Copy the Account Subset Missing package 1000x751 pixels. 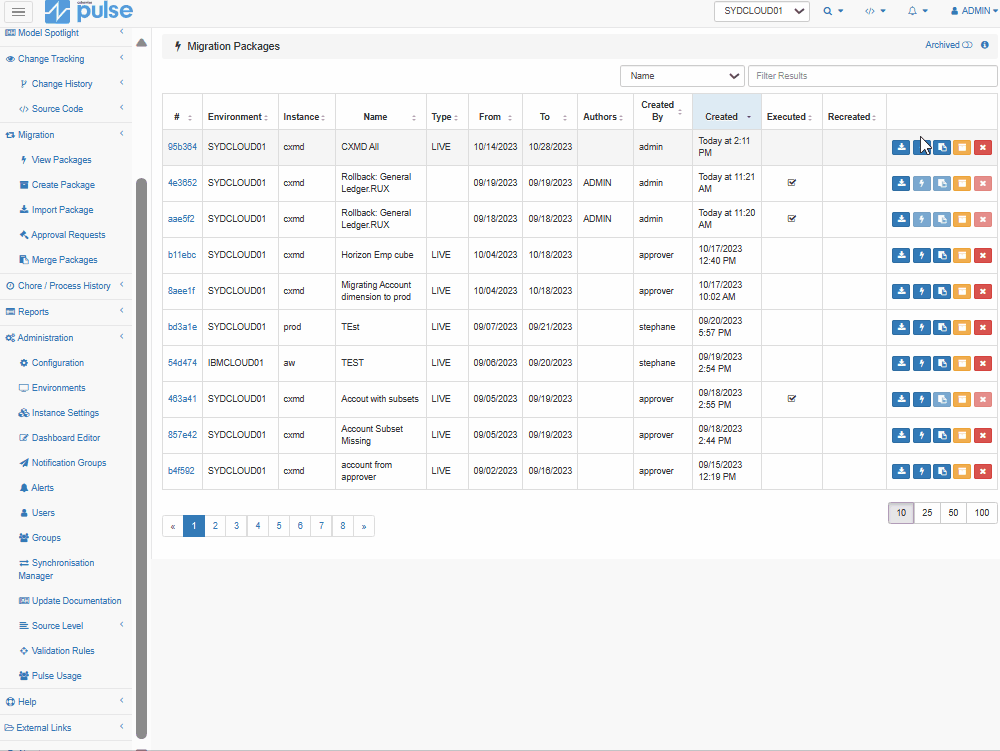point(942,435)
